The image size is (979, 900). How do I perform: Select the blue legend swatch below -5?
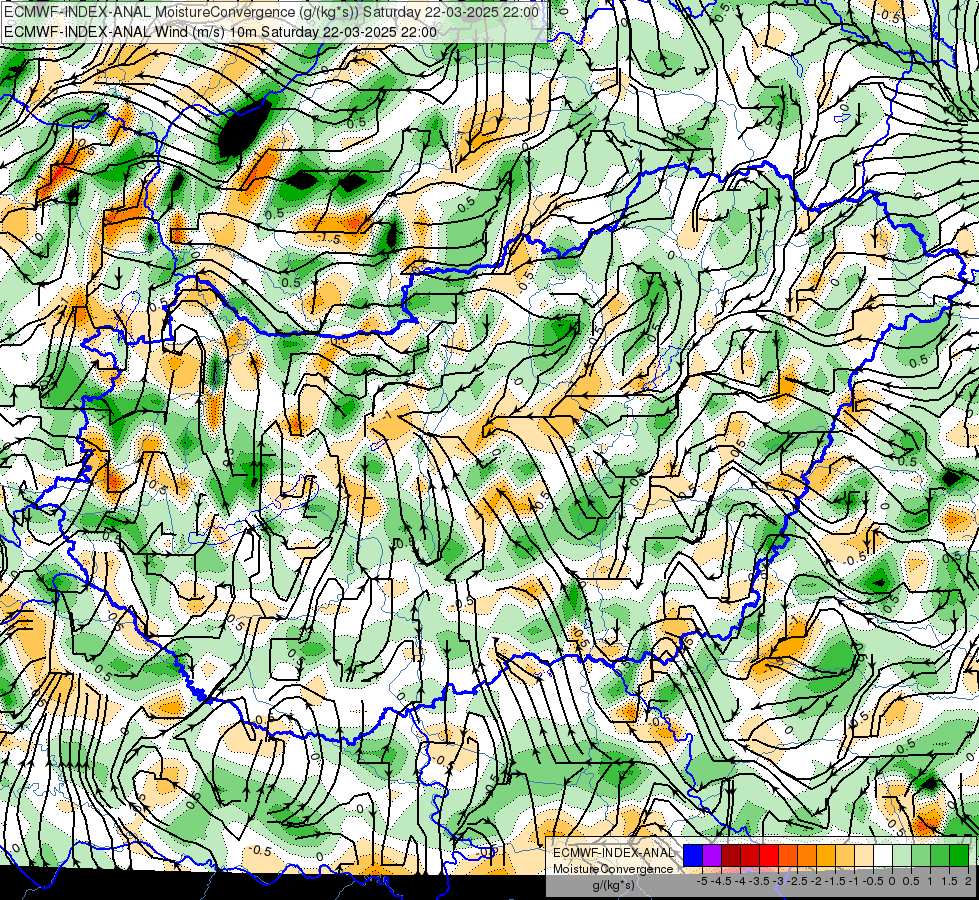tap(693, 856)
